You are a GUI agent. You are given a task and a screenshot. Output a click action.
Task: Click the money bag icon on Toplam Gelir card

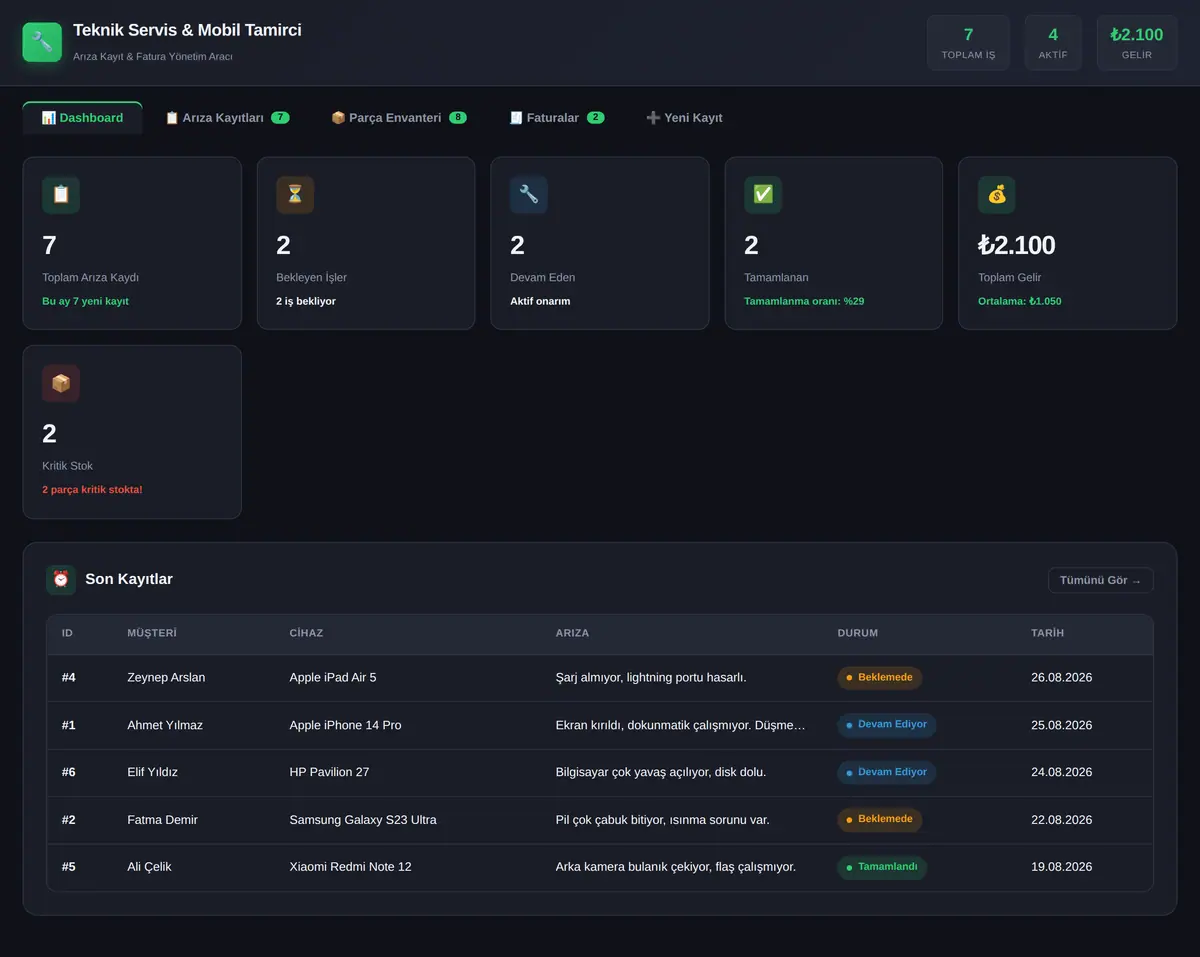tap(997, 195)
